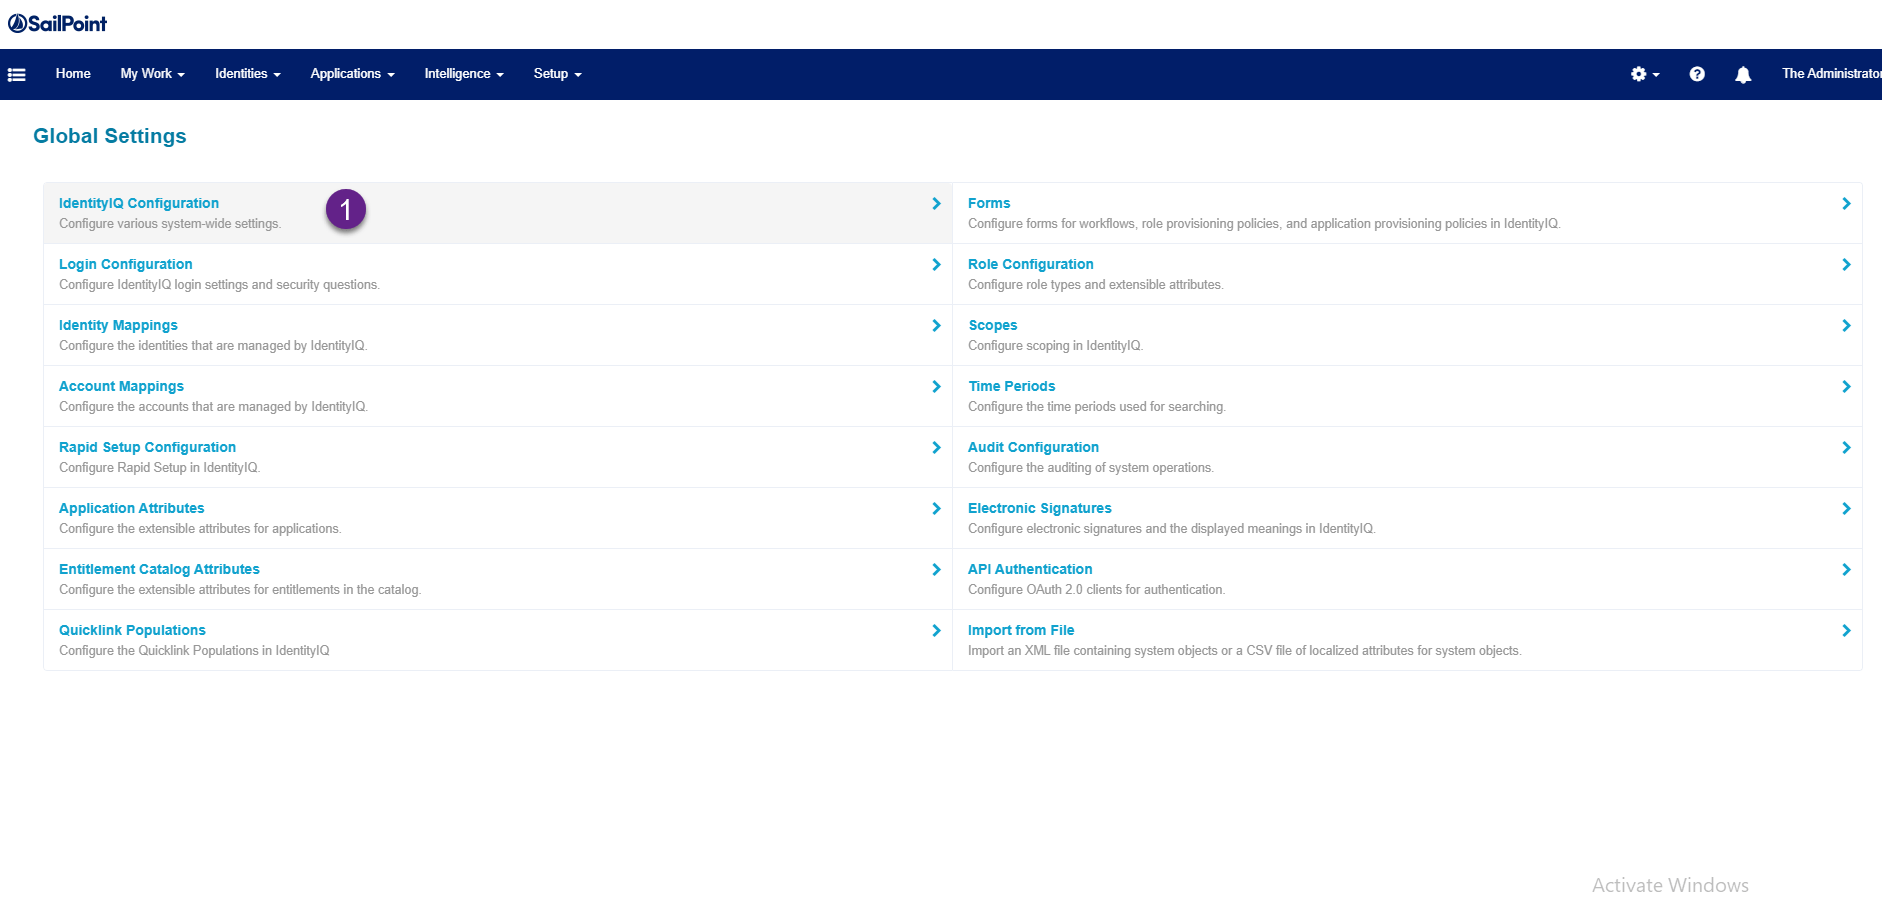
Task: Open Import from File page
Action: tap(1021, 630)
